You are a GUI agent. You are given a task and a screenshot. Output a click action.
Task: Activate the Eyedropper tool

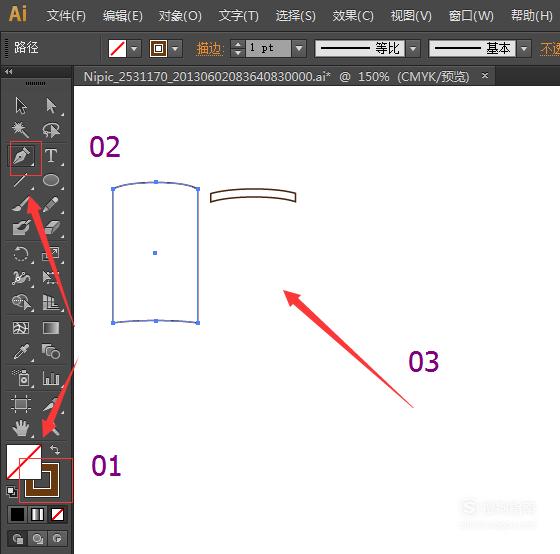click(21, 352)
